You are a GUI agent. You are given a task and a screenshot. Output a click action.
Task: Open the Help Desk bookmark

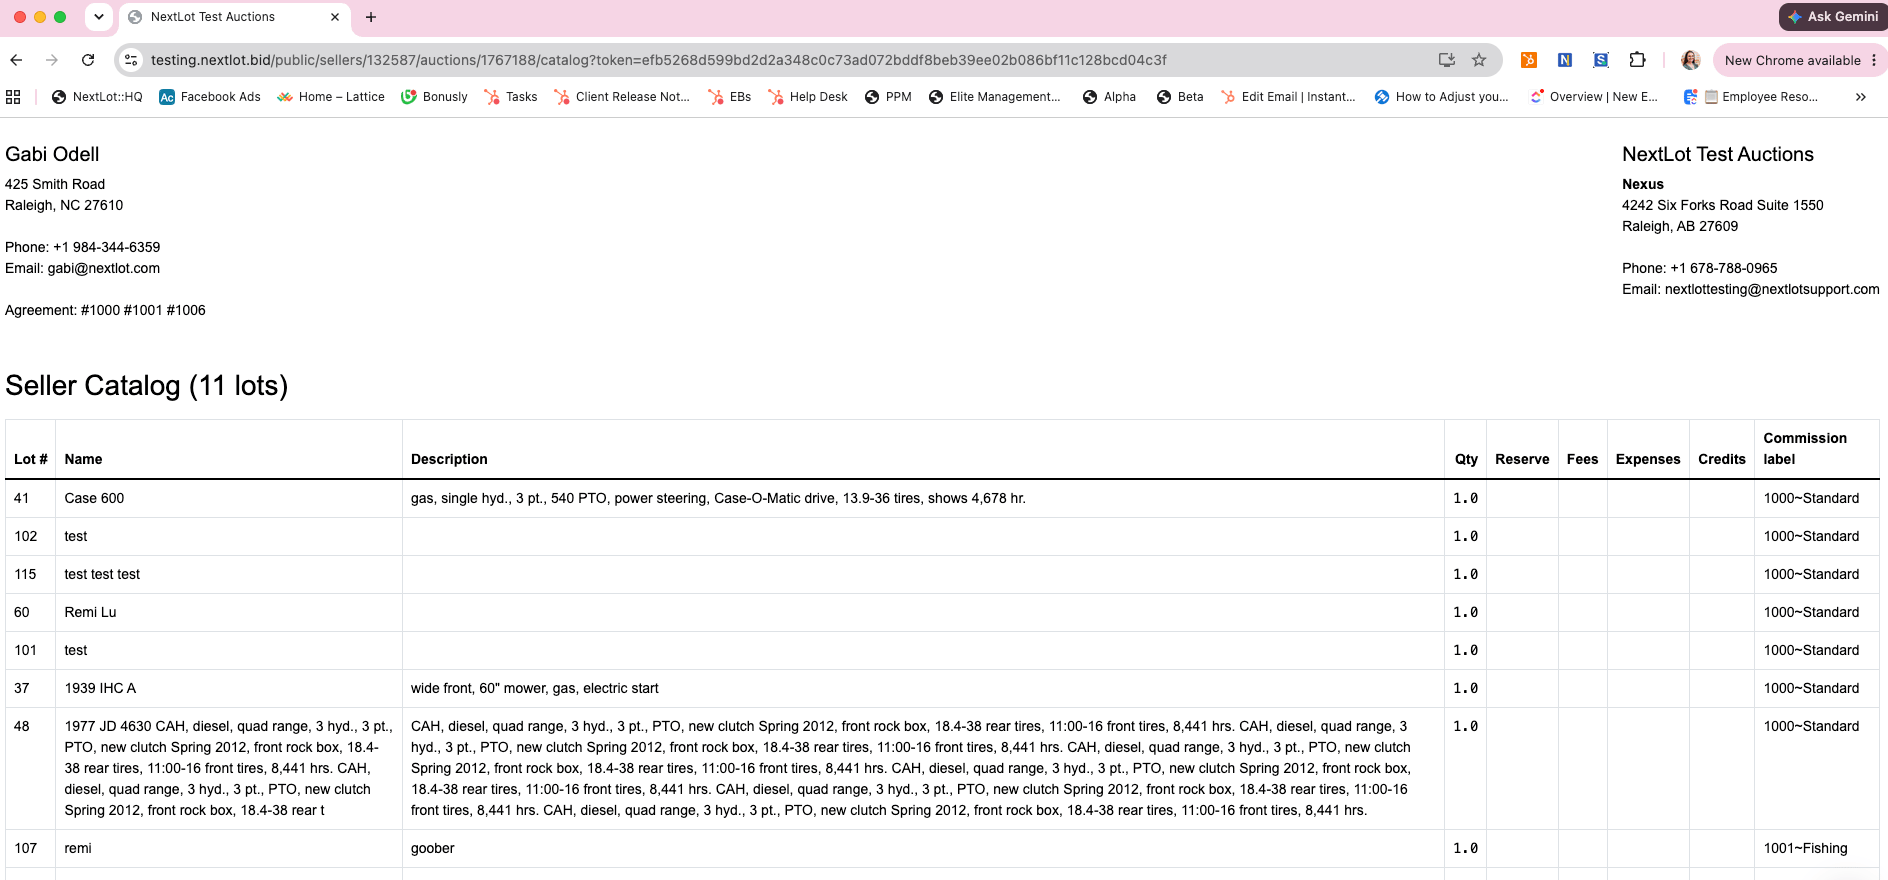pos(808,97)
